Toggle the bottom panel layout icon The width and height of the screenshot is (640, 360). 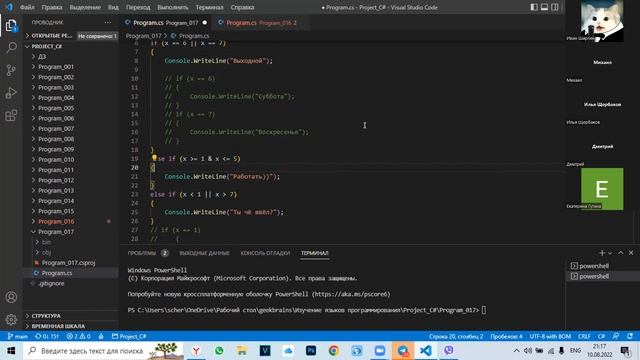[x=544, y=7]
